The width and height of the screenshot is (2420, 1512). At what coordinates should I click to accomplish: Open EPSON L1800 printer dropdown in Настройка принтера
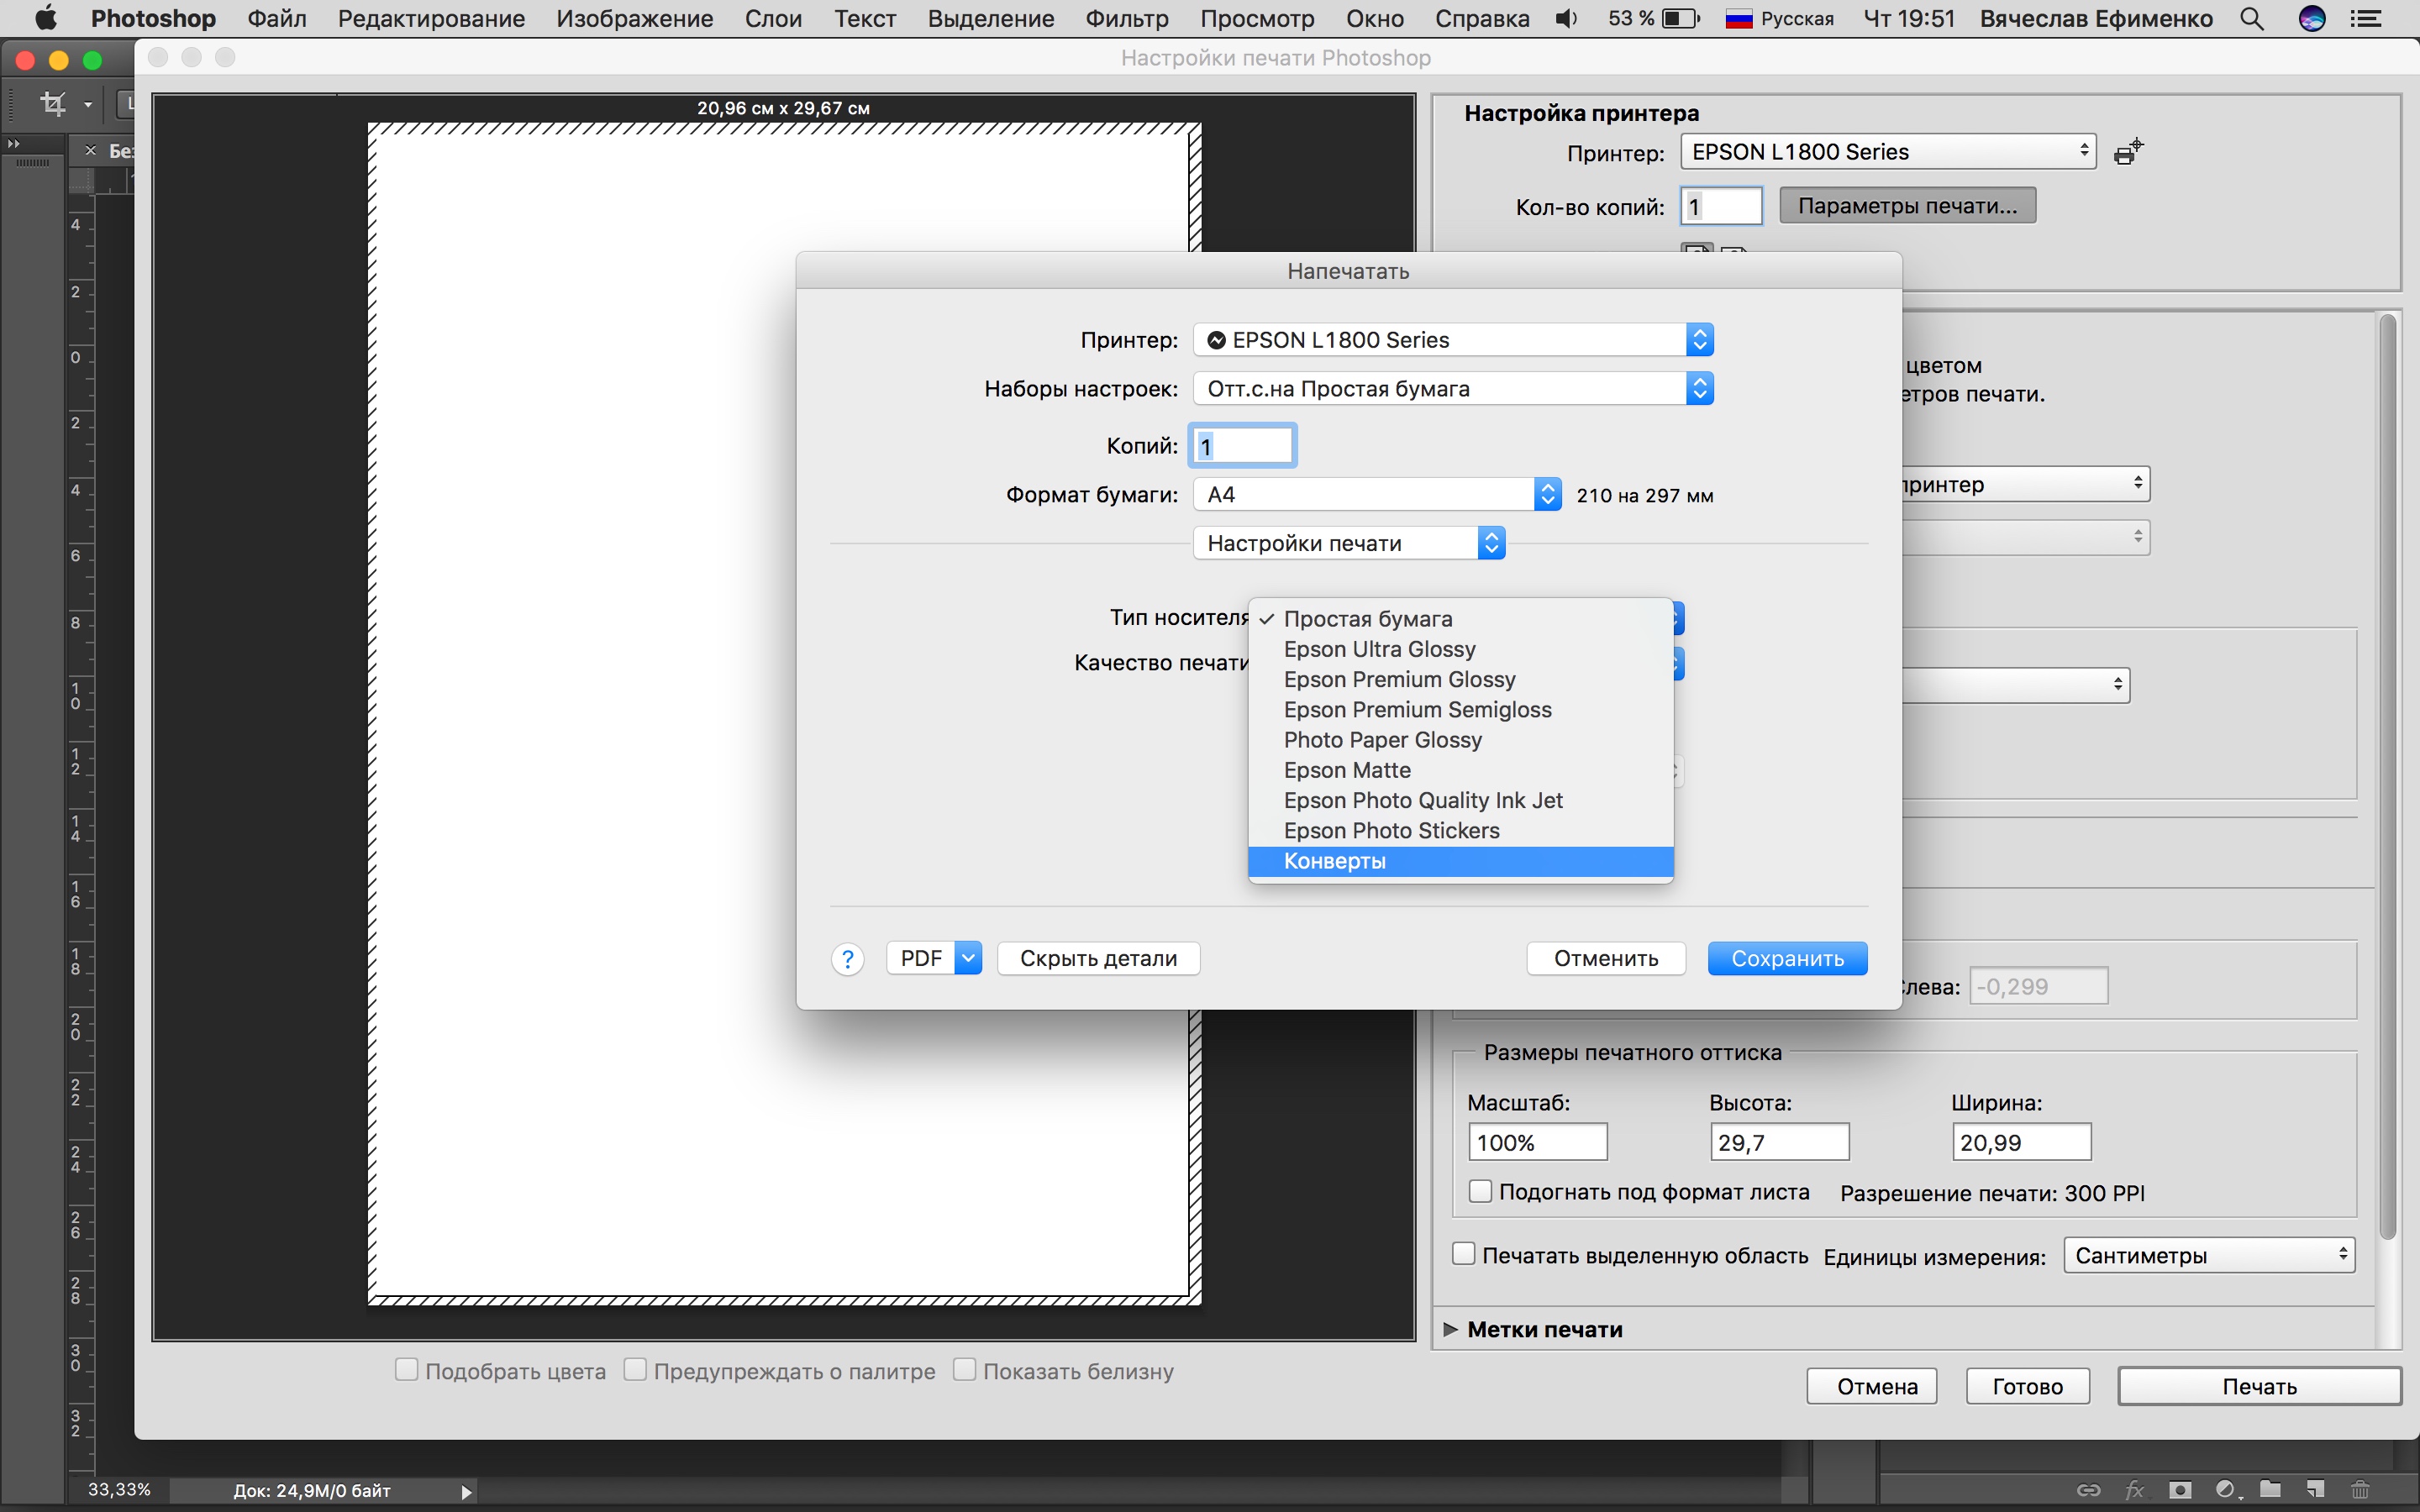coord(1888,152)
